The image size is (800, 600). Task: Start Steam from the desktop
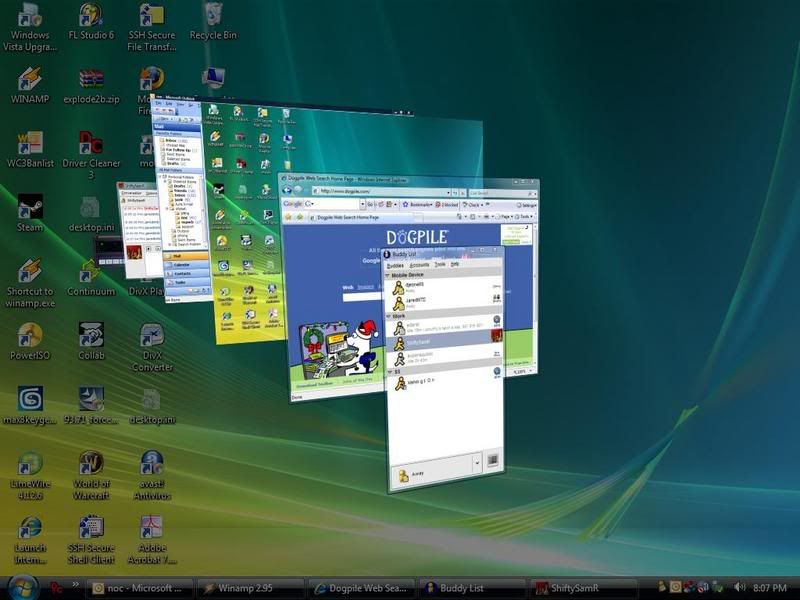30,214
